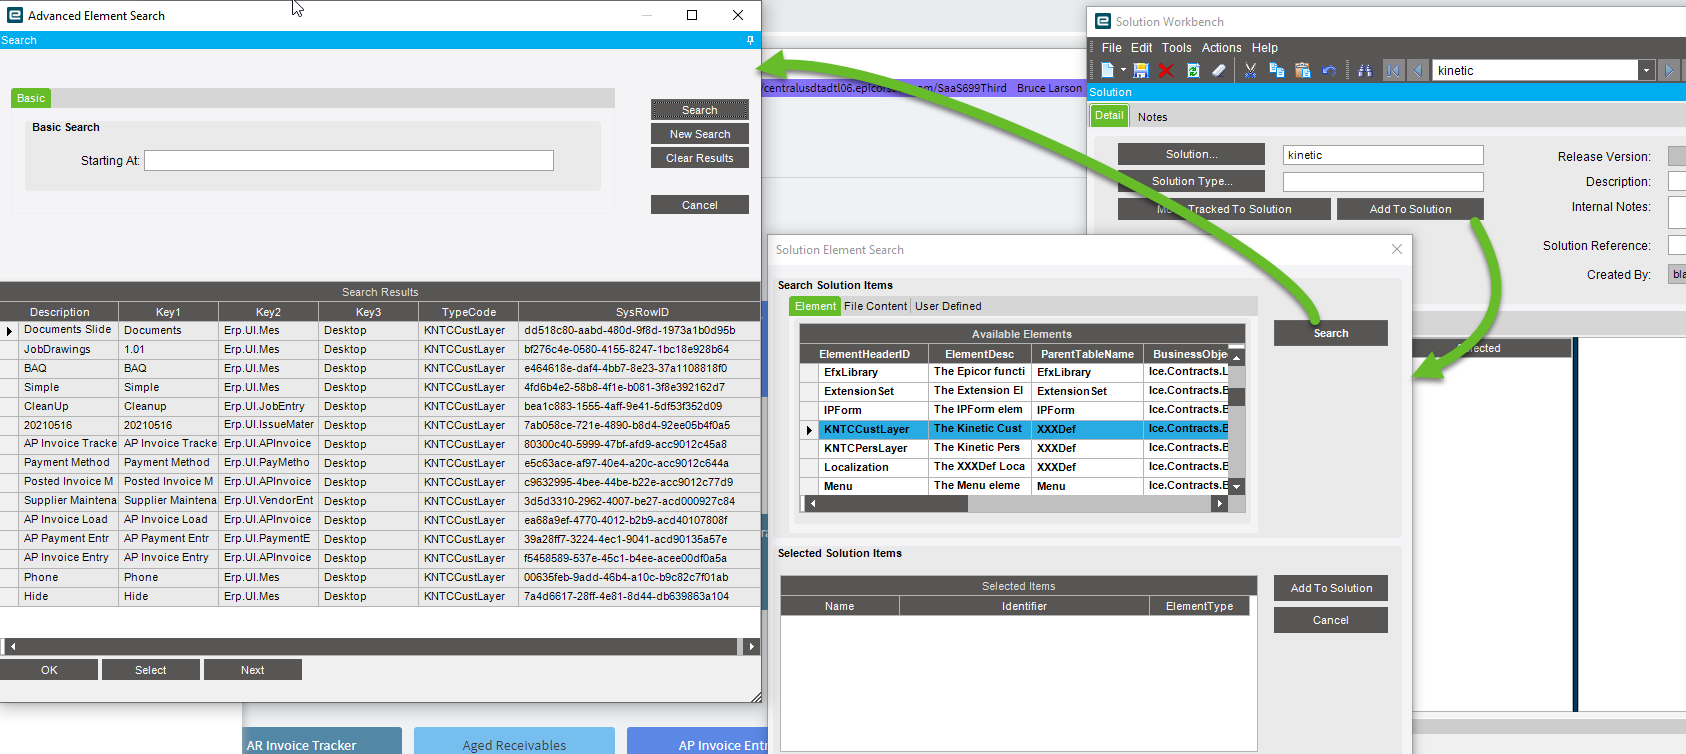Select the KNTCCustLayer row in Available Elements
The height and width of the screenshot is (754, 1686).
pos(1015,429)
